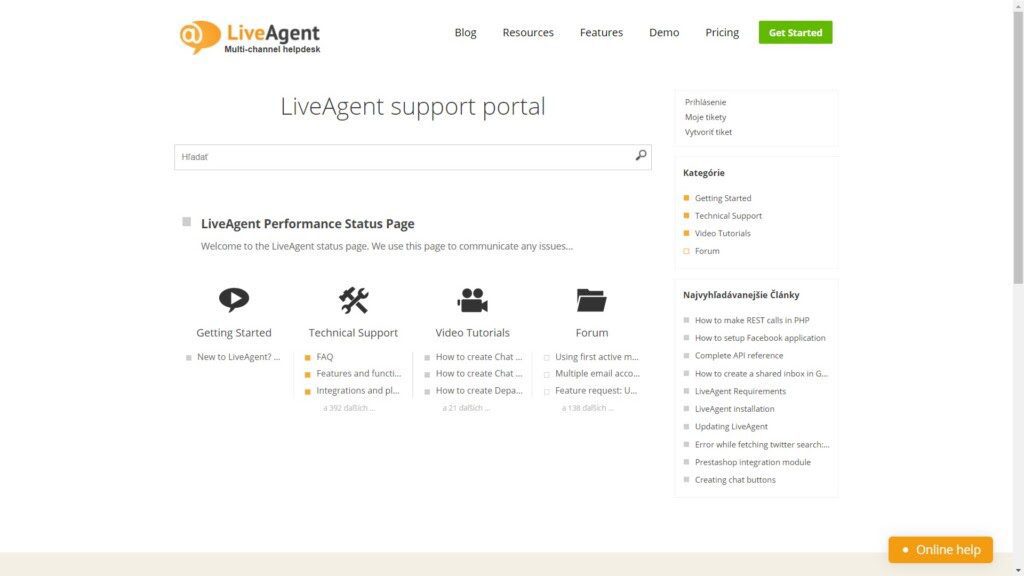1024x576 pixels.
Task: Click the Technical Support tools icon
Action: pyautogui.click(x=353, y=300)
